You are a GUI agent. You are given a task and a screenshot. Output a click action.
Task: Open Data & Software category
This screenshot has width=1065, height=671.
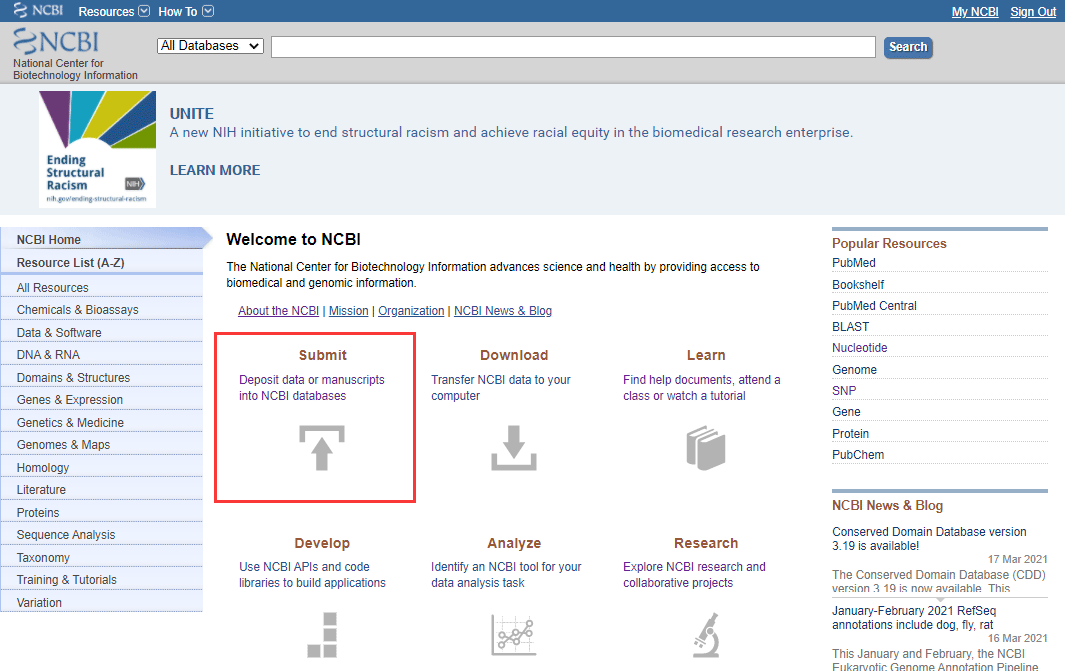[102, 332]
